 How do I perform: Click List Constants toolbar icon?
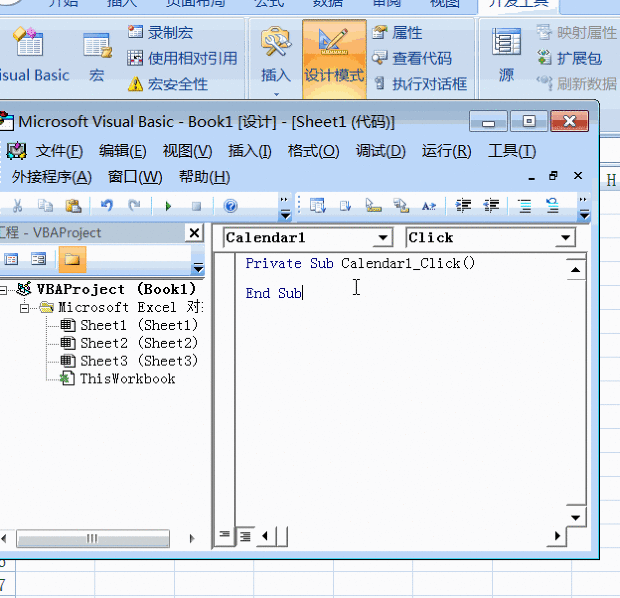click(x=345, y=206)
